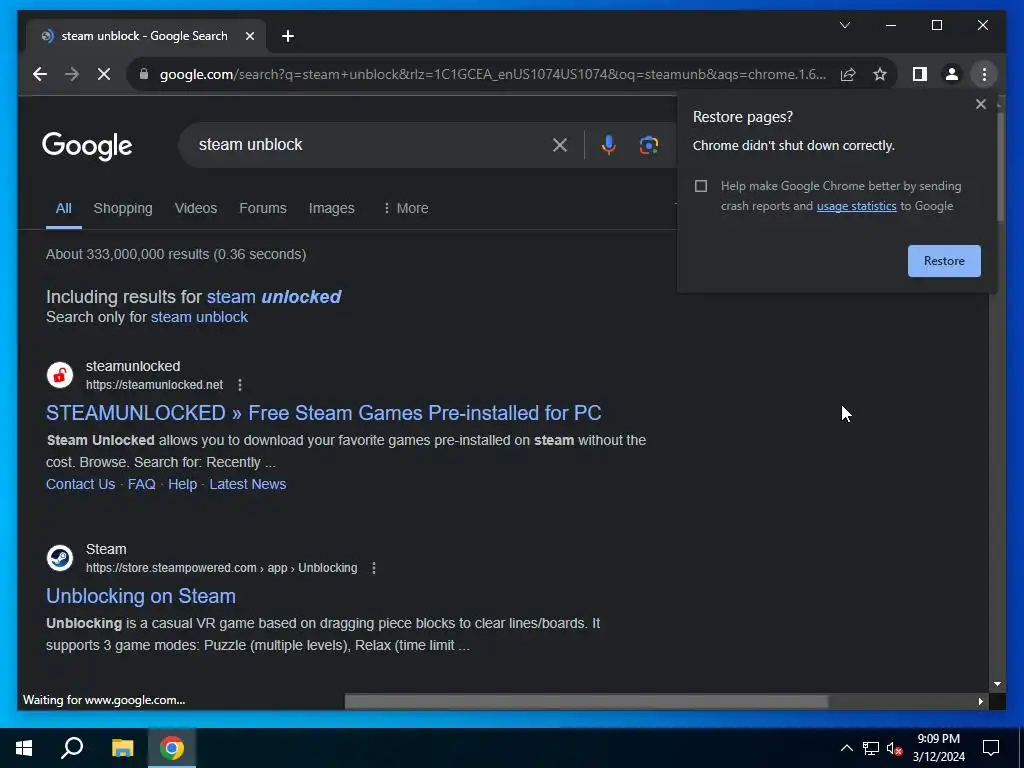The height and width of the screenshot is (768, 1024).
Task: Search by image with the Lens icon
Action: tap(648, 145)
